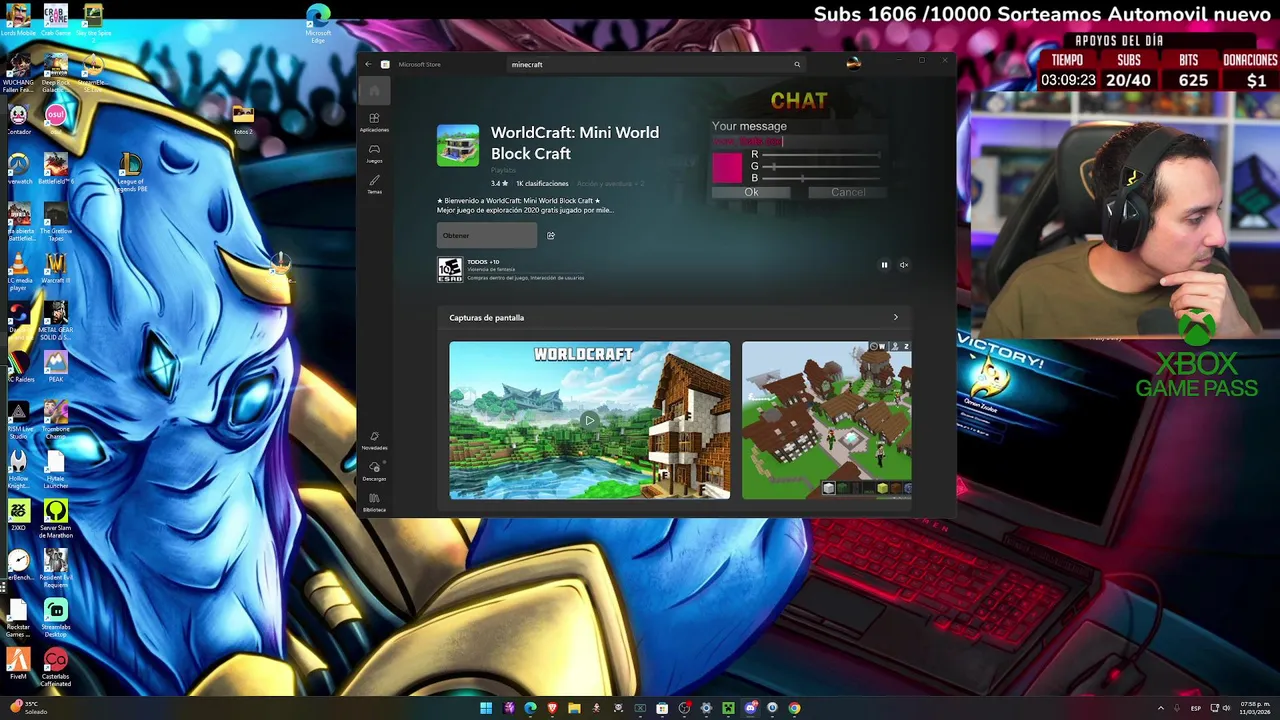Click the WorldCraft app logo icon
The image size is (1280, 720).
pyautogui.click(x=458, y=145)
